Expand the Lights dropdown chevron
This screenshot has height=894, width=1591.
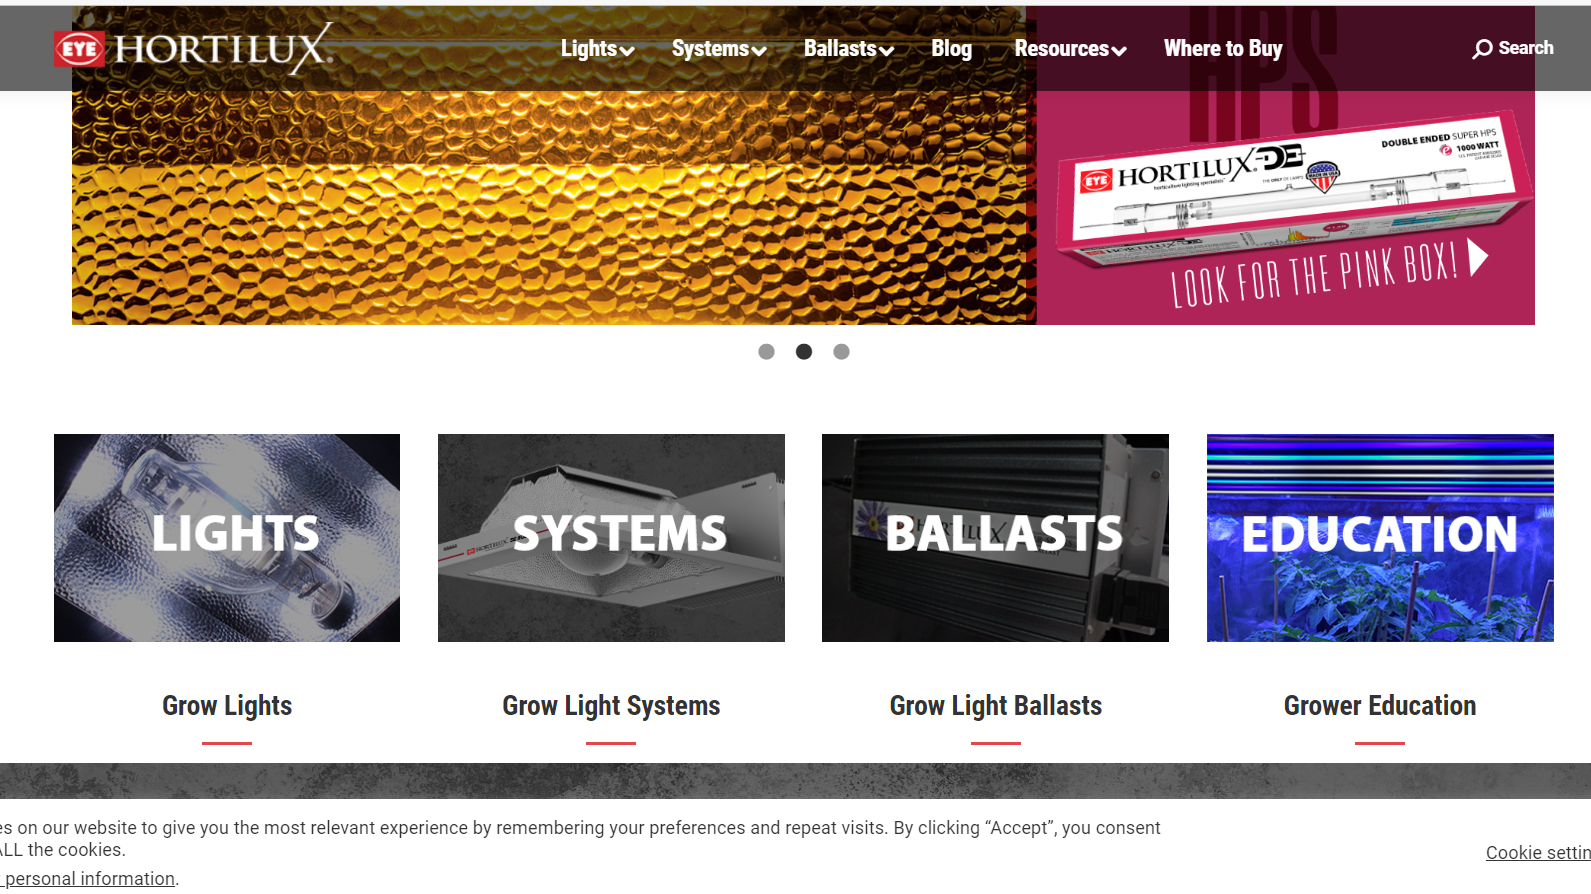click(x=627, y=51)
